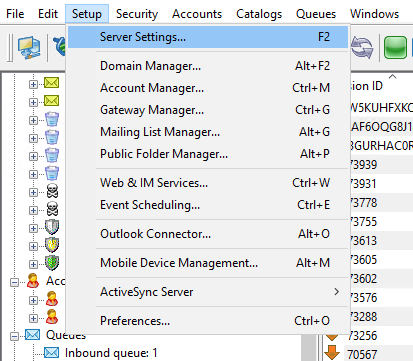Open Domain Manager
This screenshot has height=361, width=413.
208,66
